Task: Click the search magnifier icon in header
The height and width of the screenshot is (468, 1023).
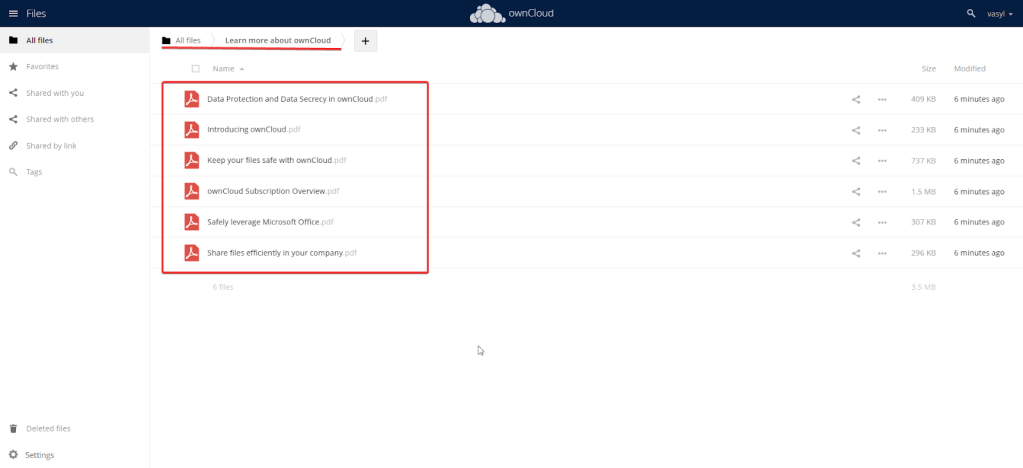Action: pos(971,14)
